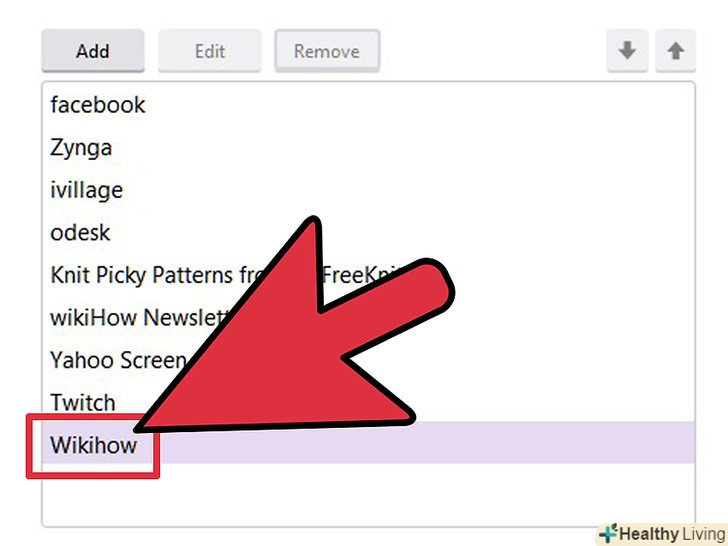This screenshot has height=546, width=728.
Task: Click the Add button
Action: pyautogui.click(x=93, y=51)
